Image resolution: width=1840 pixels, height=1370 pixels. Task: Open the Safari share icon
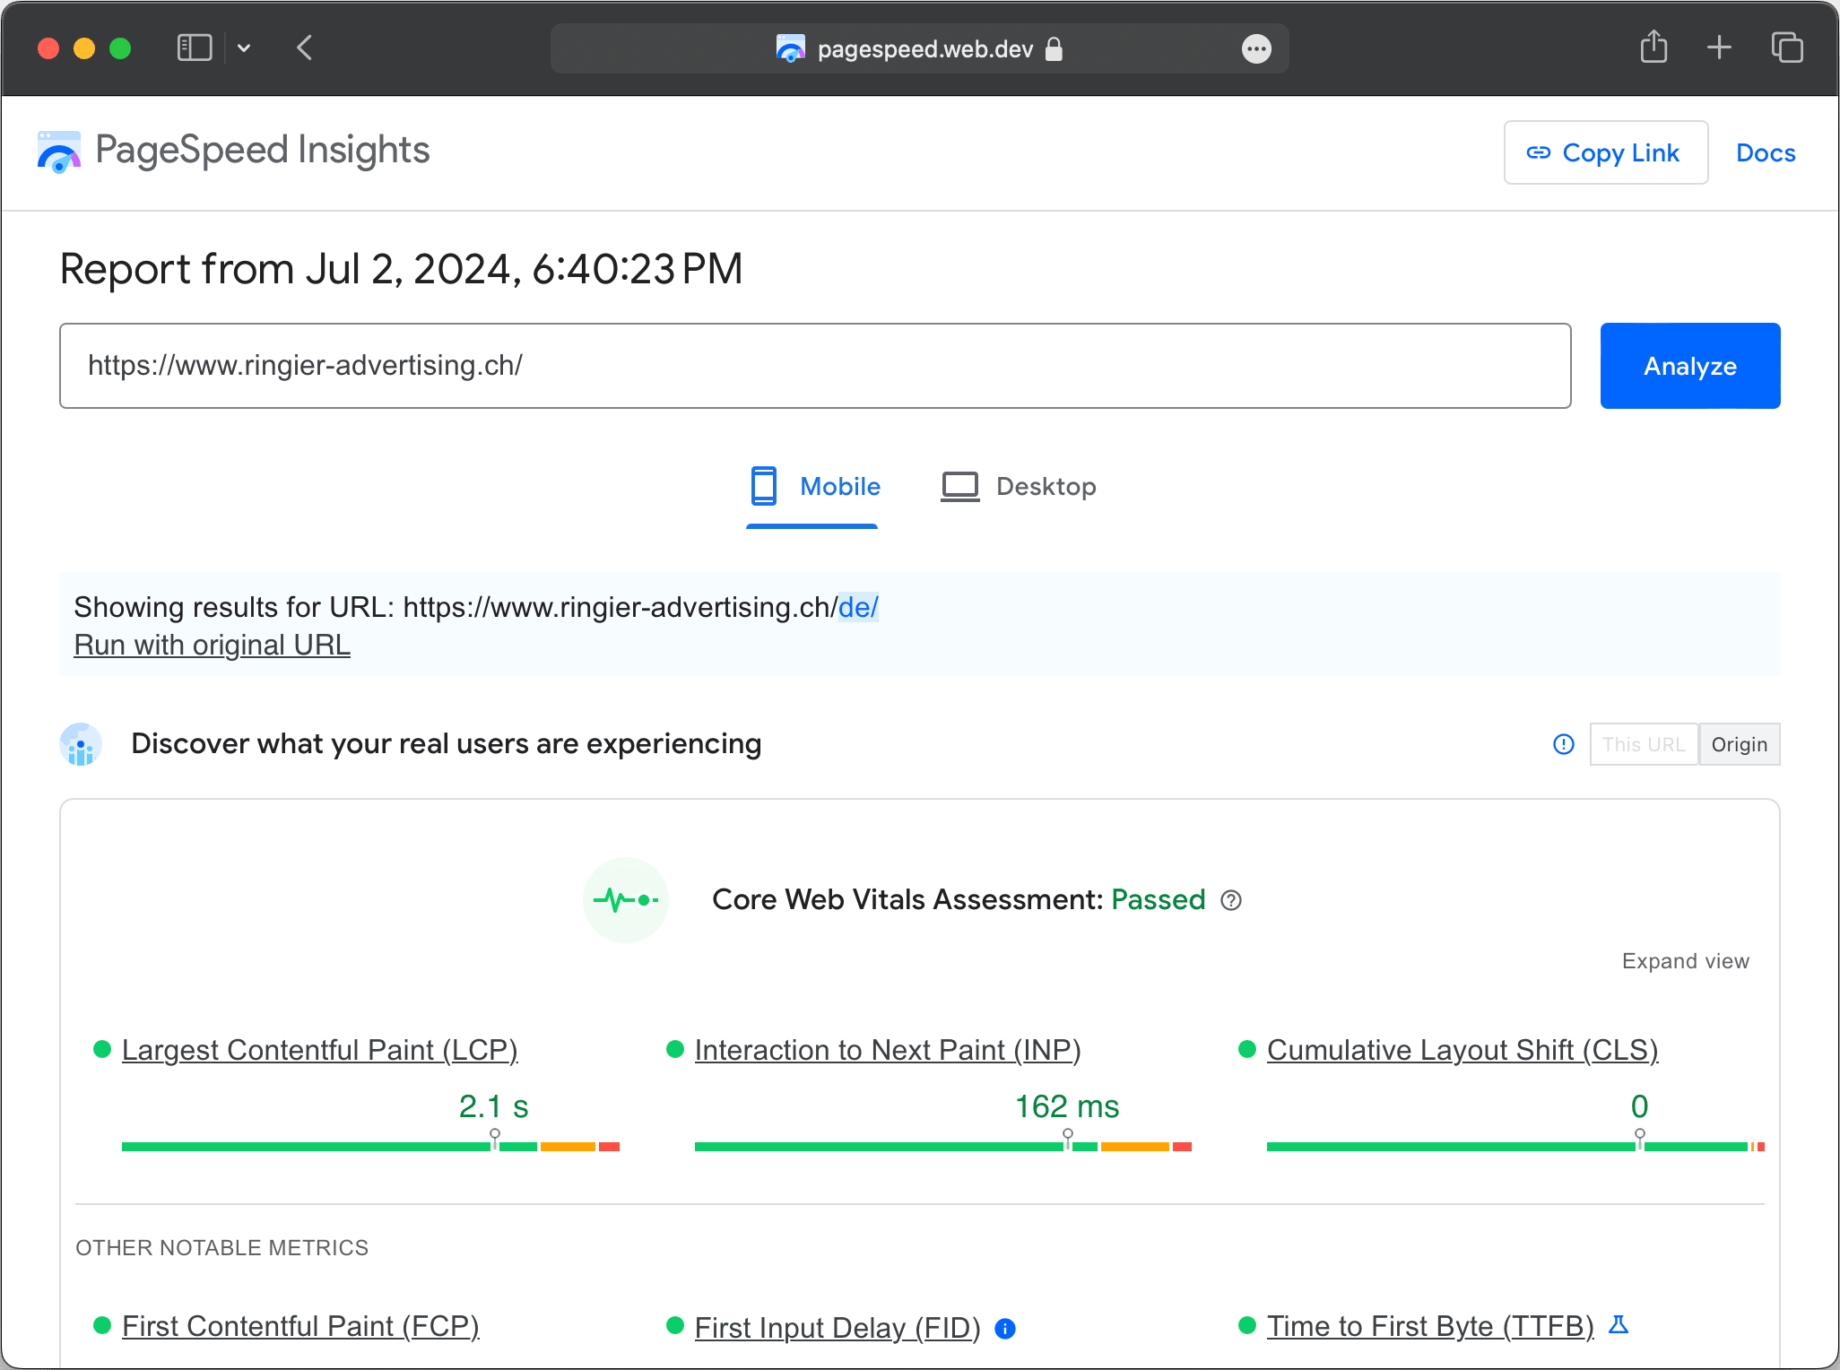tap(1653, 47)
